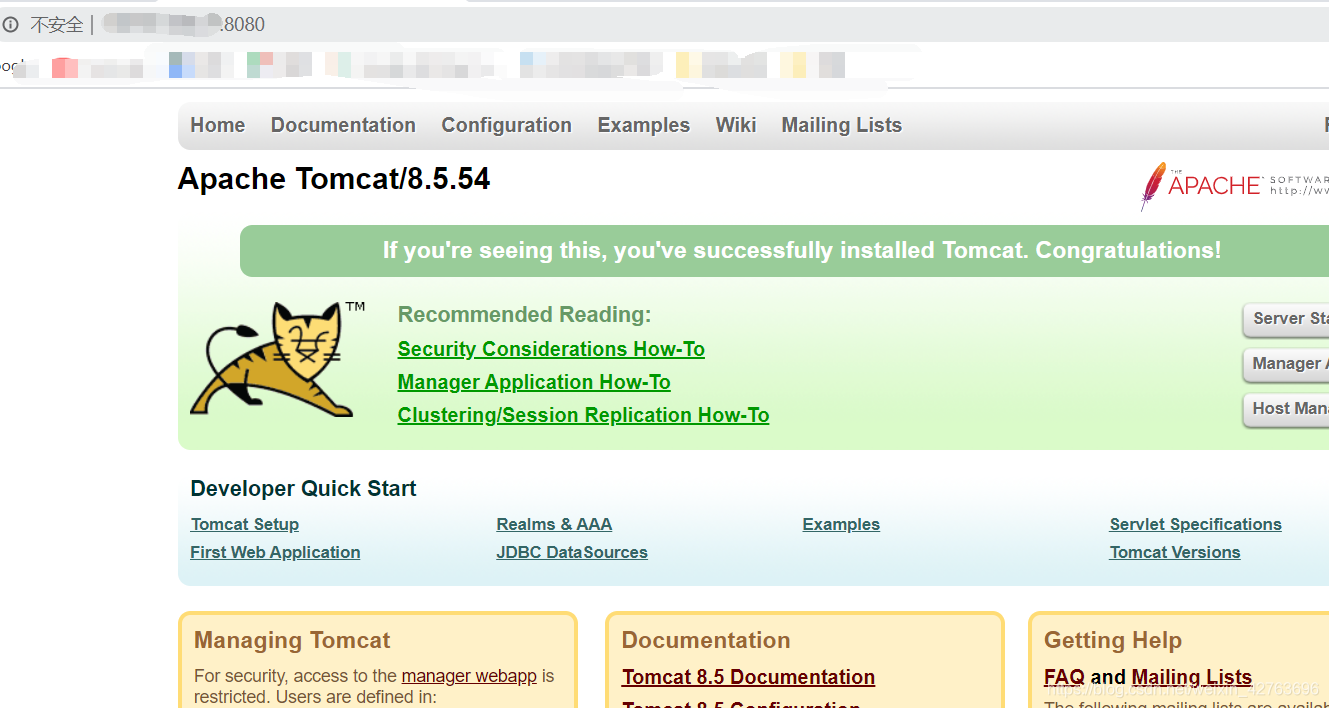Open the Examples link under Developer Quick Start

841,524
